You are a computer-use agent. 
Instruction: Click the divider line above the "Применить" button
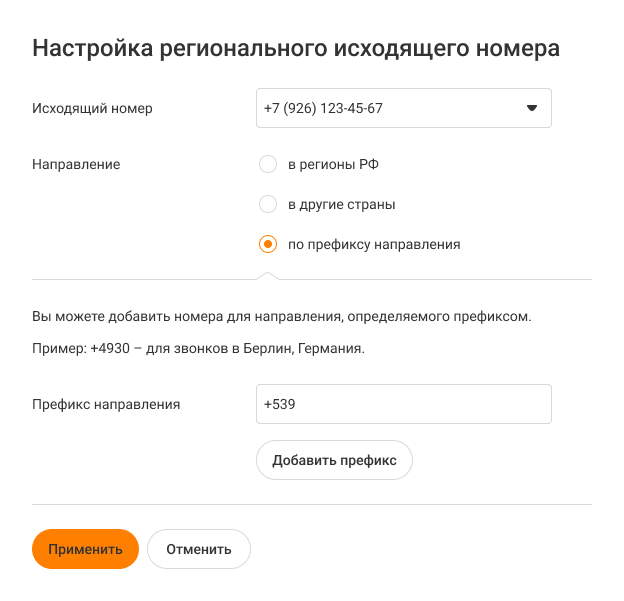coord(312,505)
